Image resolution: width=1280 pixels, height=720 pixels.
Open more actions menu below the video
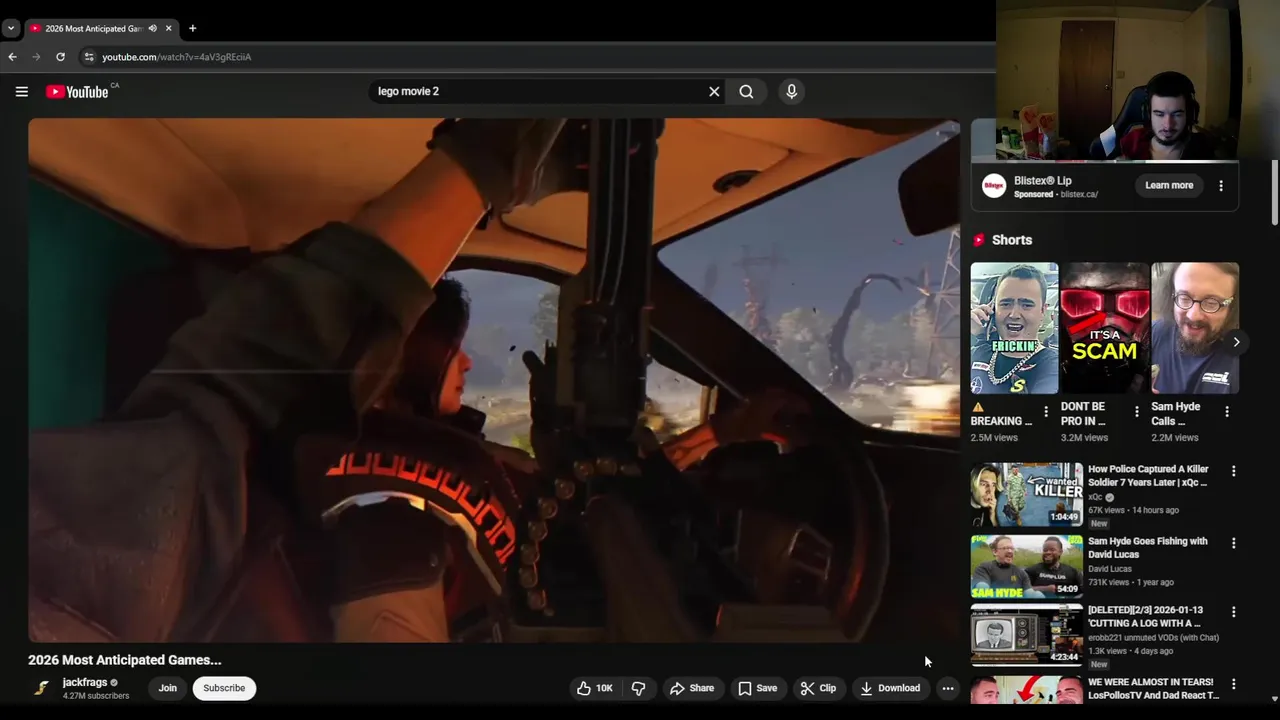(x=948, y=688)
